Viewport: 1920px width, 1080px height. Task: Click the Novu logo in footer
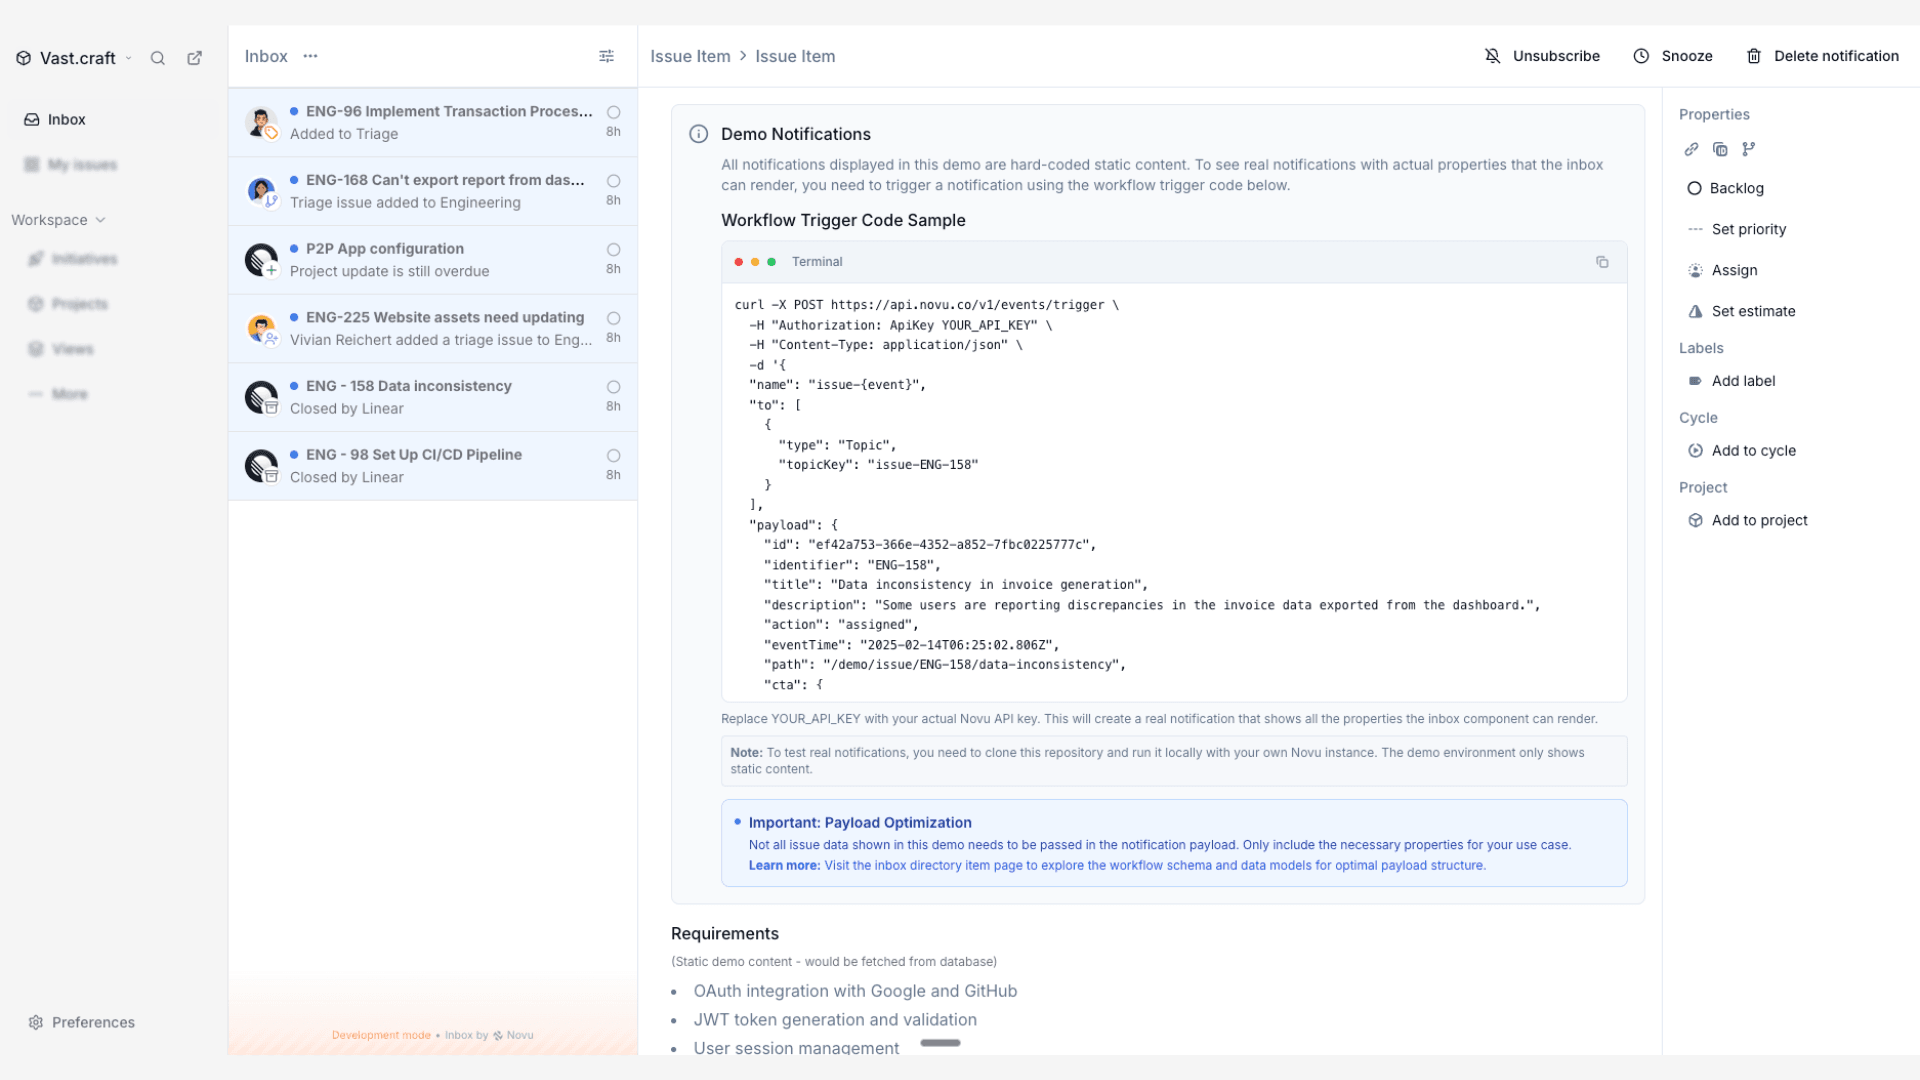pos(498,1036)
